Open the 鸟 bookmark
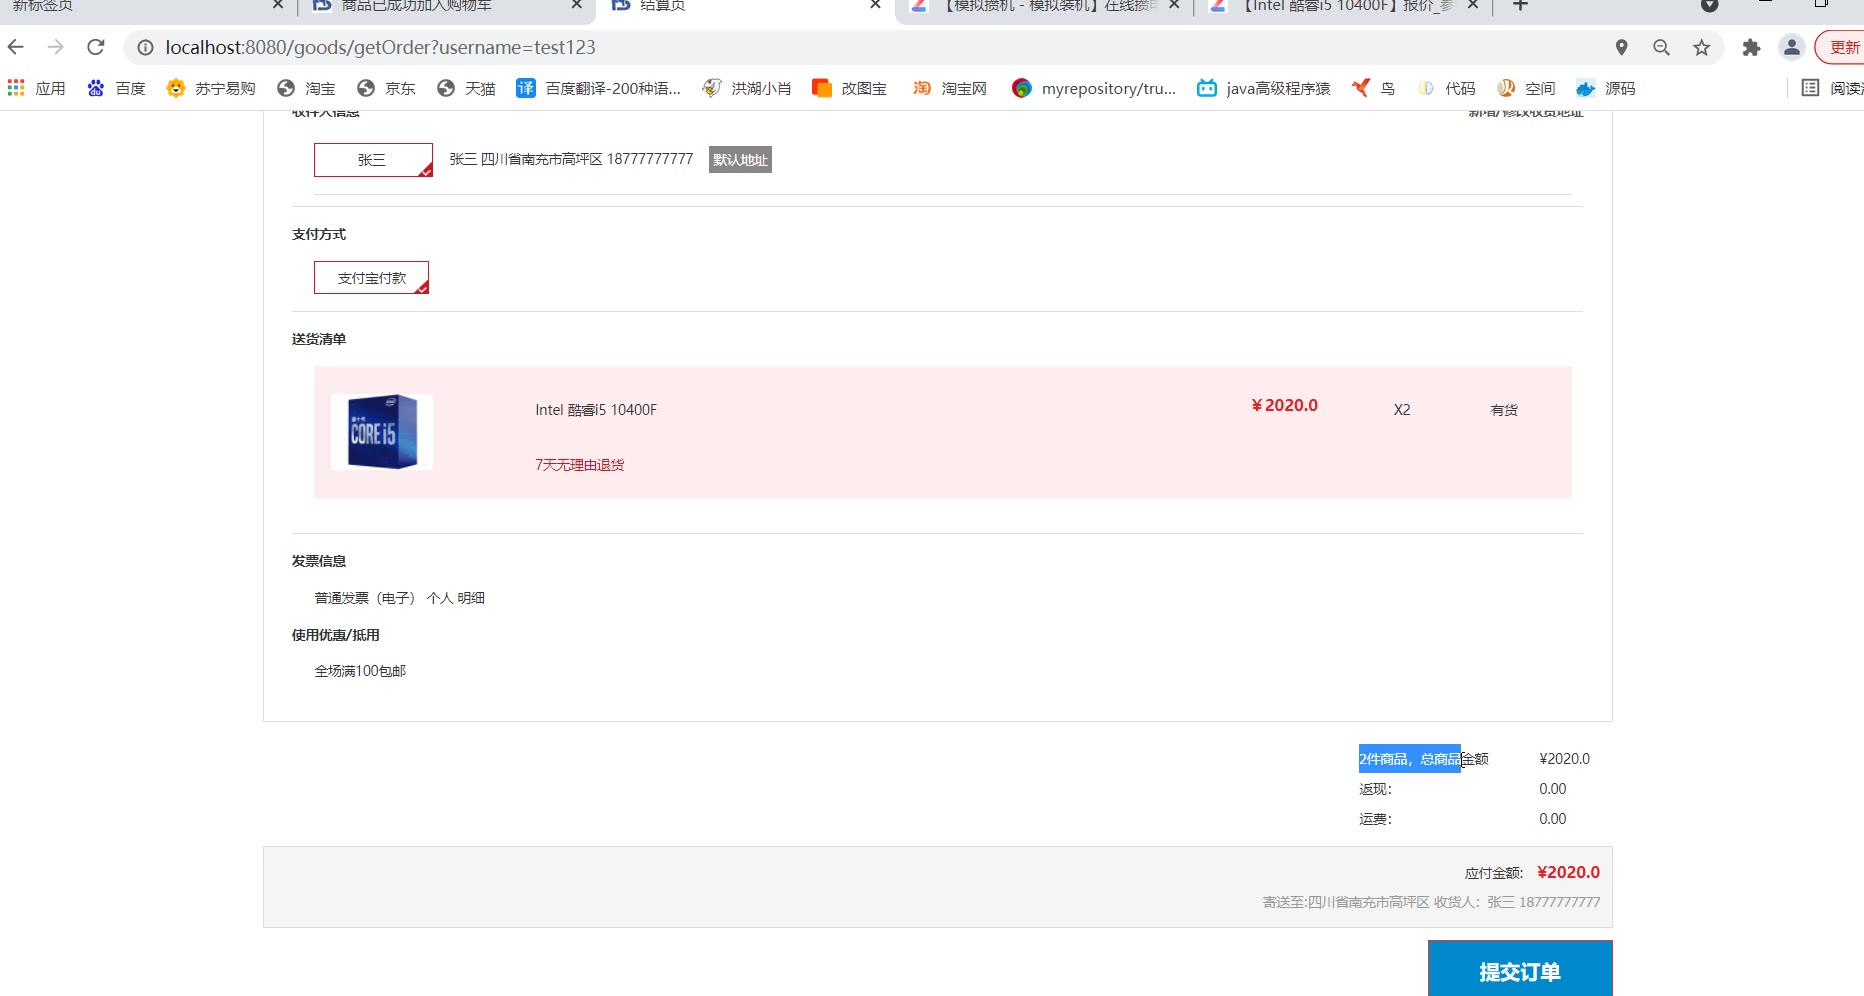 coord(1373,88)
